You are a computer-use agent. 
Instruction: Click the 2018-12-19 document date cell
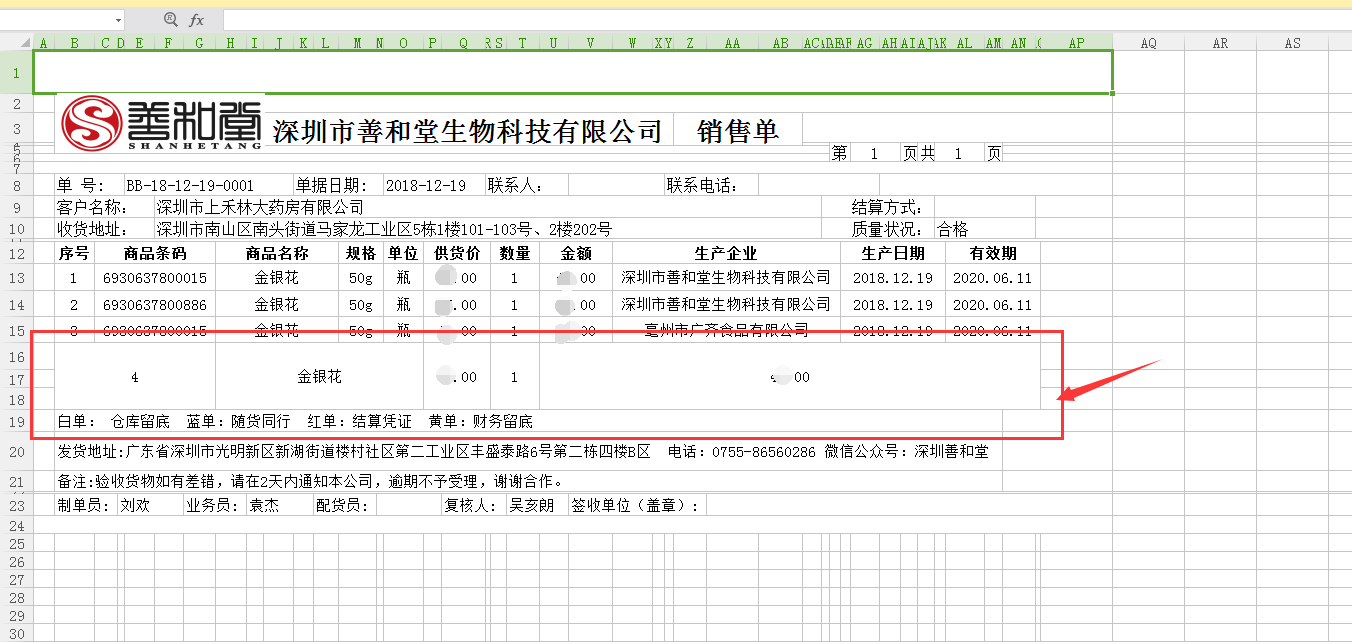426,186
